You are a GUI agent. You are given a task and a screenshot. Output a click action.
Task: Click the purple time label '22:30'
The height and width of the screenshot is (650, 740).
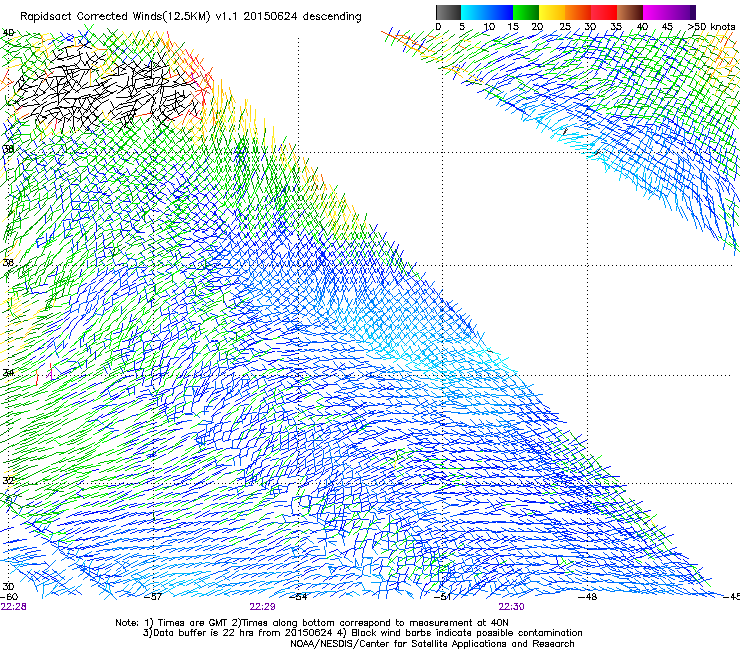[512, 607]
